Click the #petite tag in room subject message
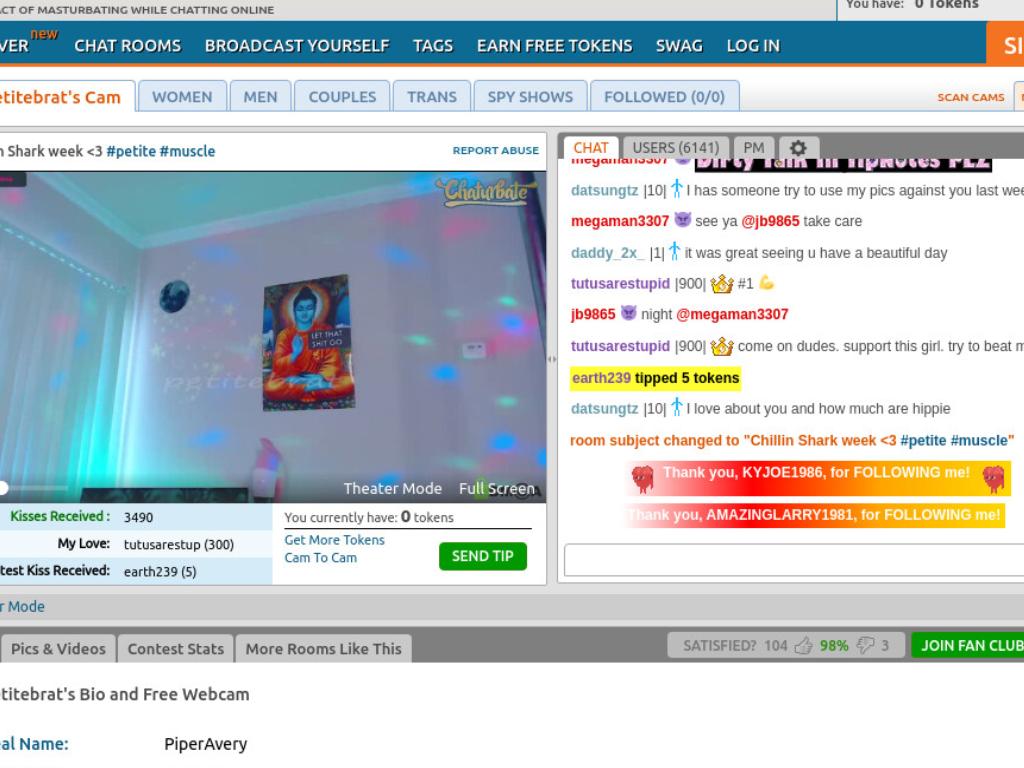Screen dimensions: 1024x768 pyautogui.click(x=923, y=441)
